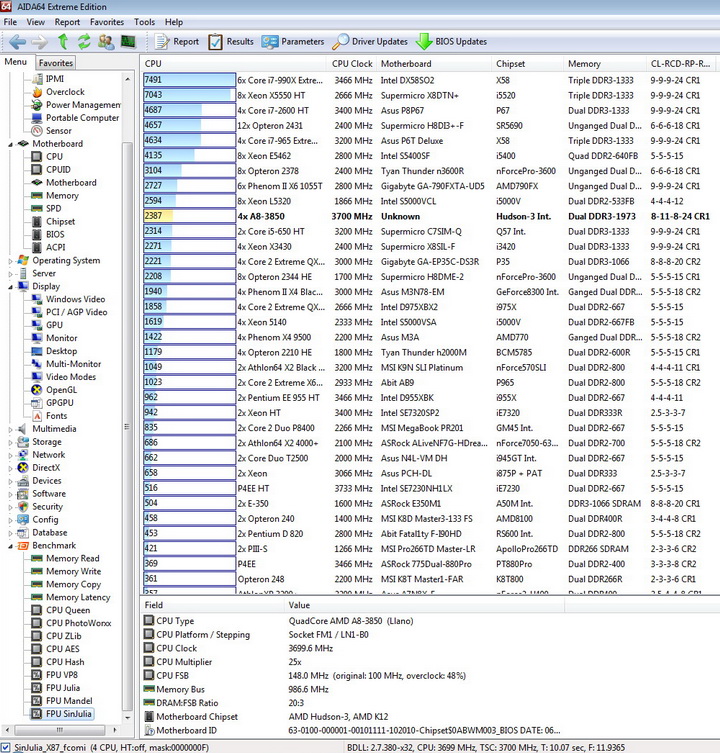Select the Security tree item

47,507
